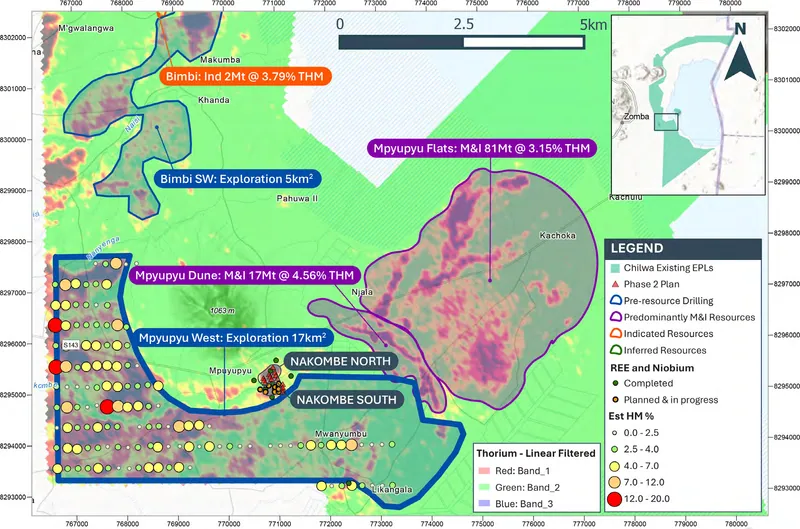The height and width of the screenshot is (529, 800).
Task: Click the LEGEND header
Action: [x=683, y=248]
